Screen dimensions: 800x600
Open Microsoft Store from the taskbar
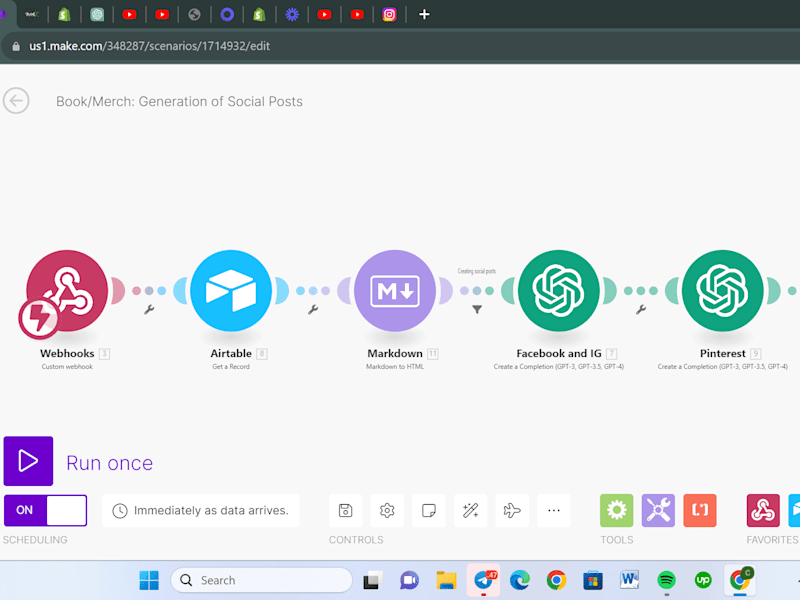593,580
